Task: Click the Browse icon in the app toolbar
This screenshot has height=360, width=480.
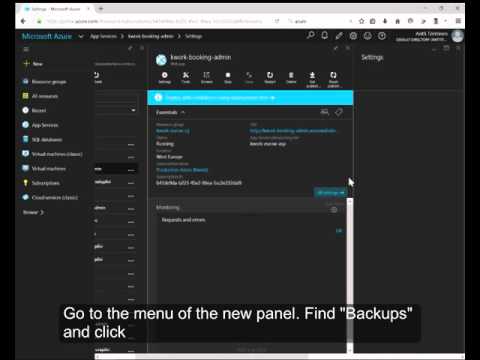Action: point(207,77)
